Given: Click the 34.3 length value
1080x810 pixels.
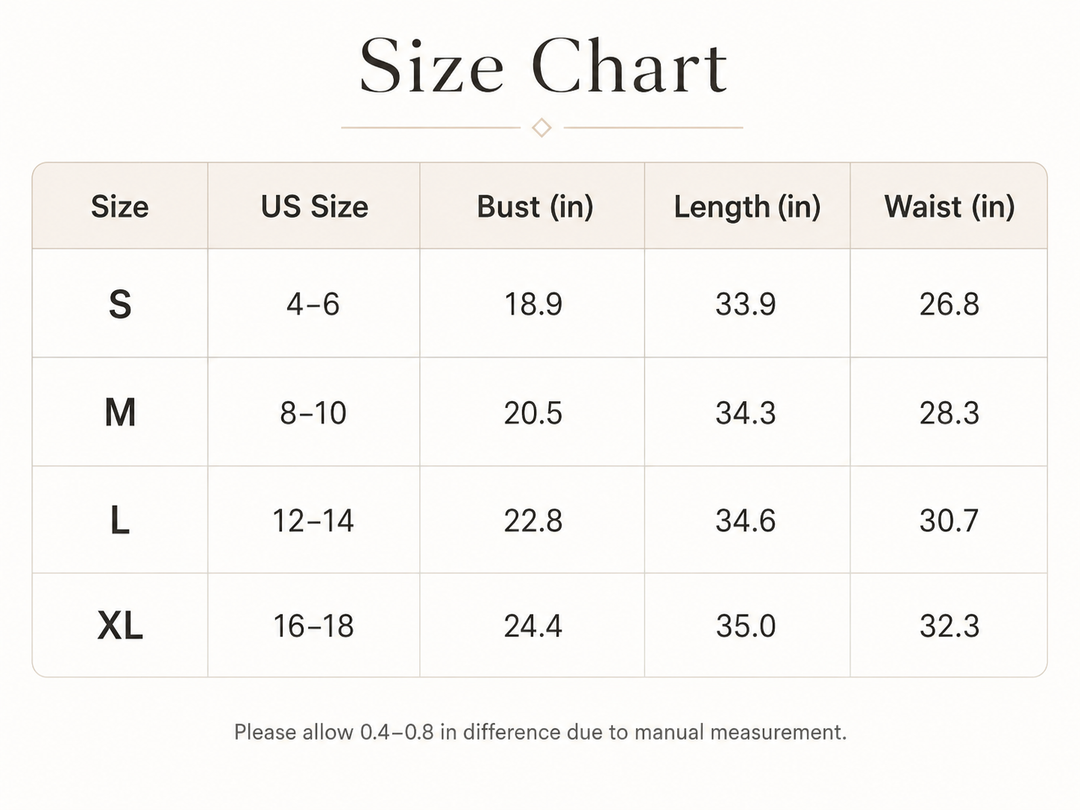Looking at the screenshot, I should click(746, 413).
